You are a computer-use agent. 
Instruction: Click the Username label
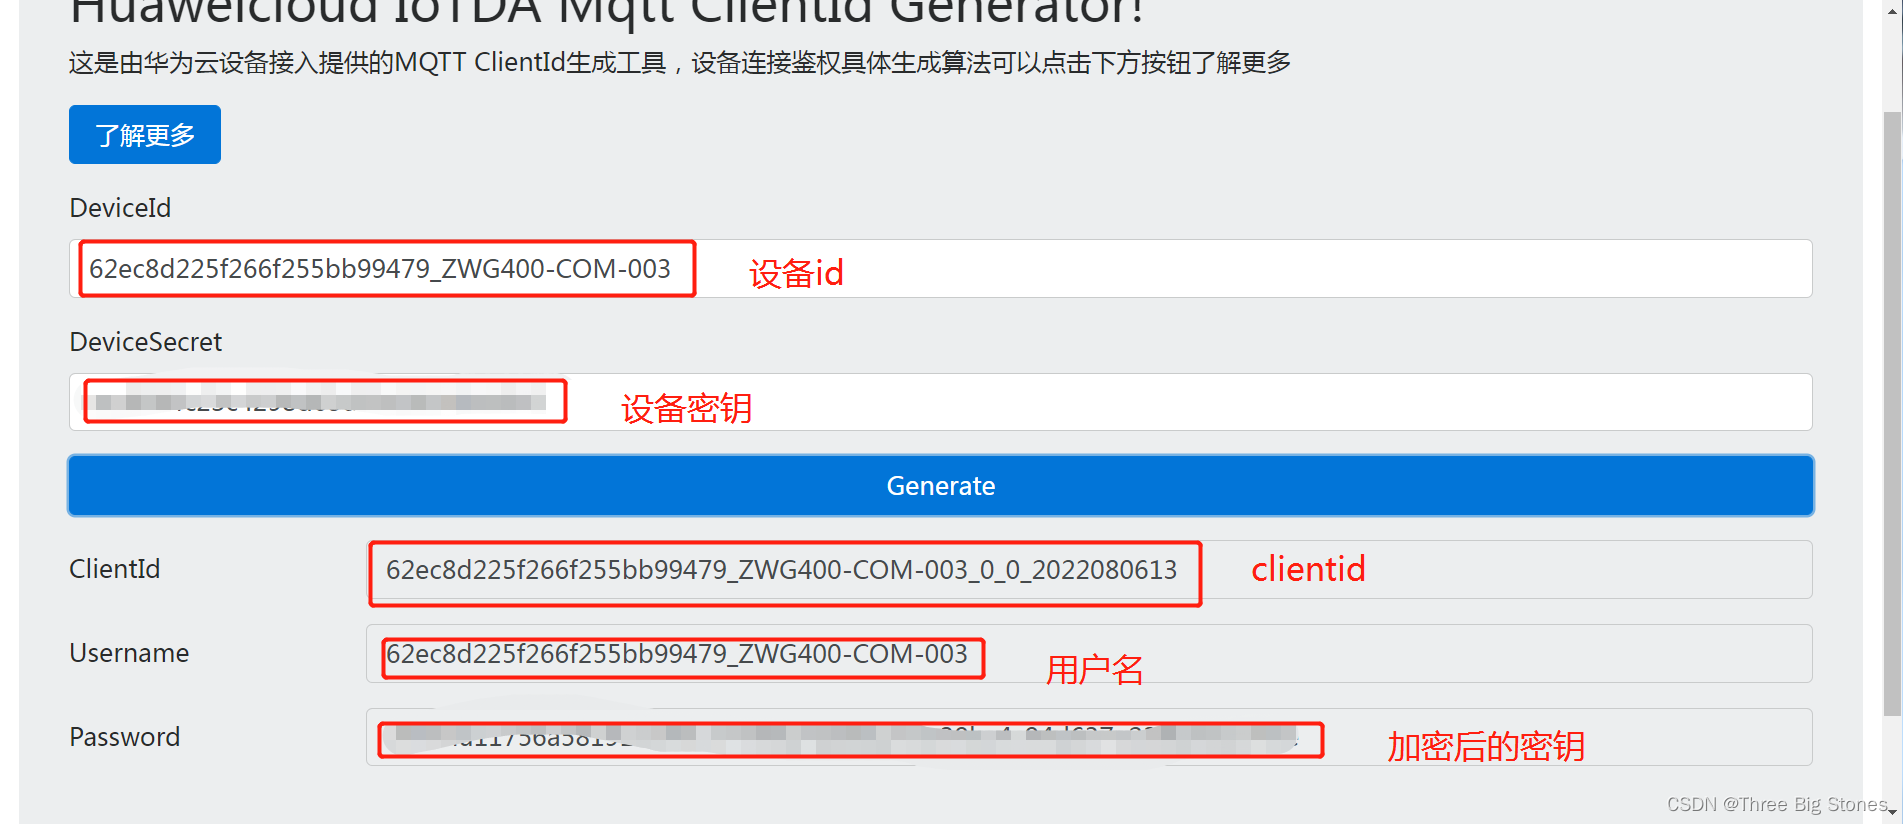pyautogui.click(x=129, y=653)
